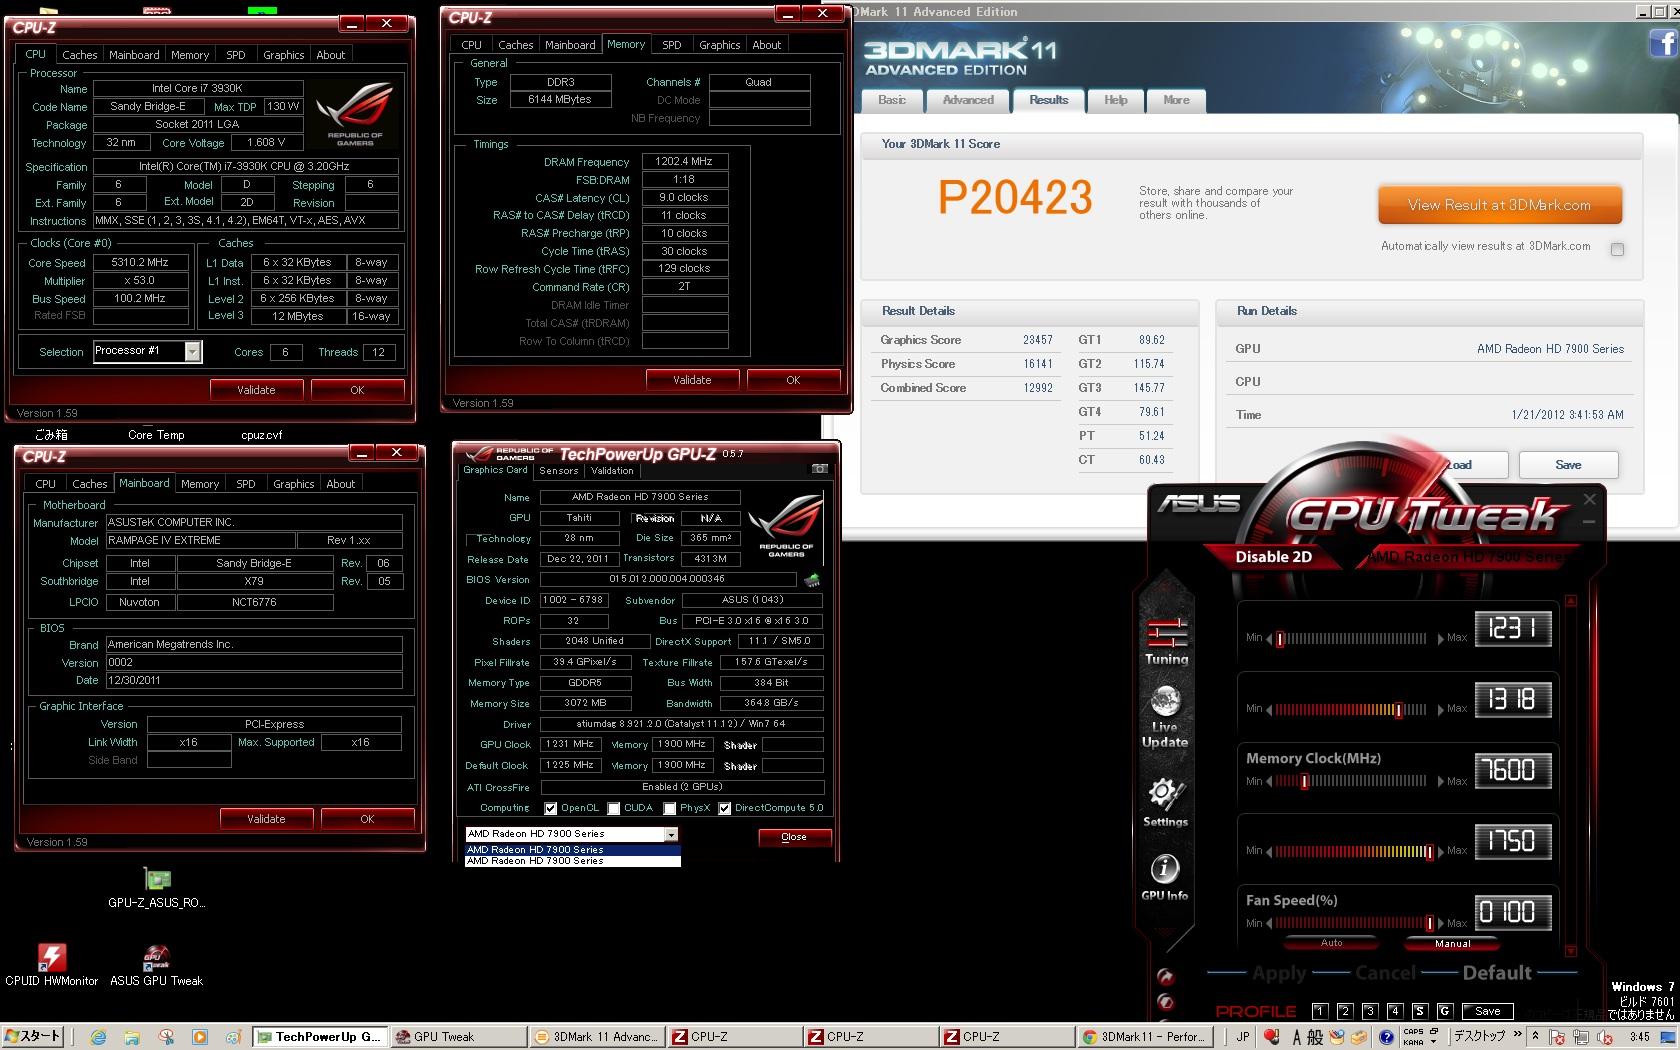Open Live Update in GPU Tweak
Image resolution: width=1680 pixels, height=1050 pixels.
click(x=1165, y=718)
